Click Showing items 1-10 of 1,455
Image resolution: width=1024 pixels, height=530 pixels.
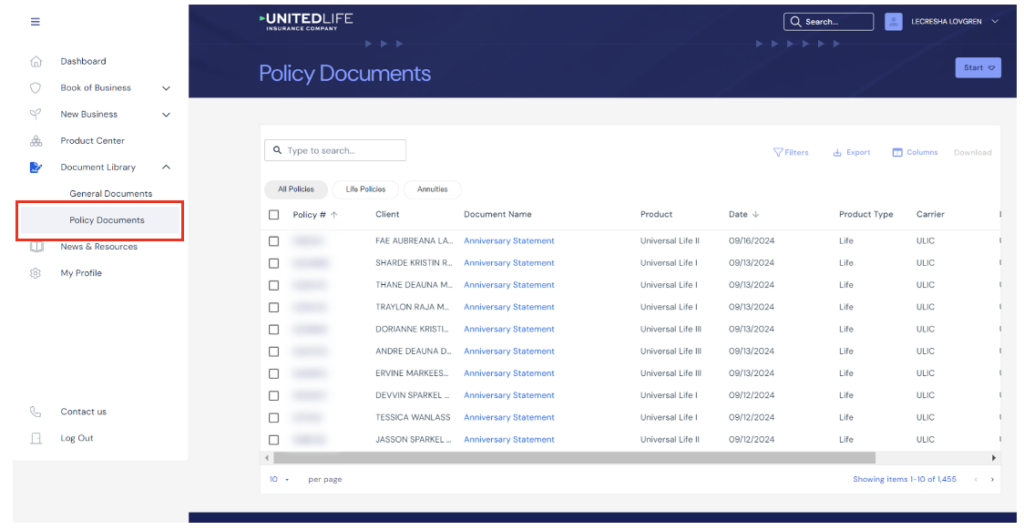pyautogui.click(x=904, y=480)
